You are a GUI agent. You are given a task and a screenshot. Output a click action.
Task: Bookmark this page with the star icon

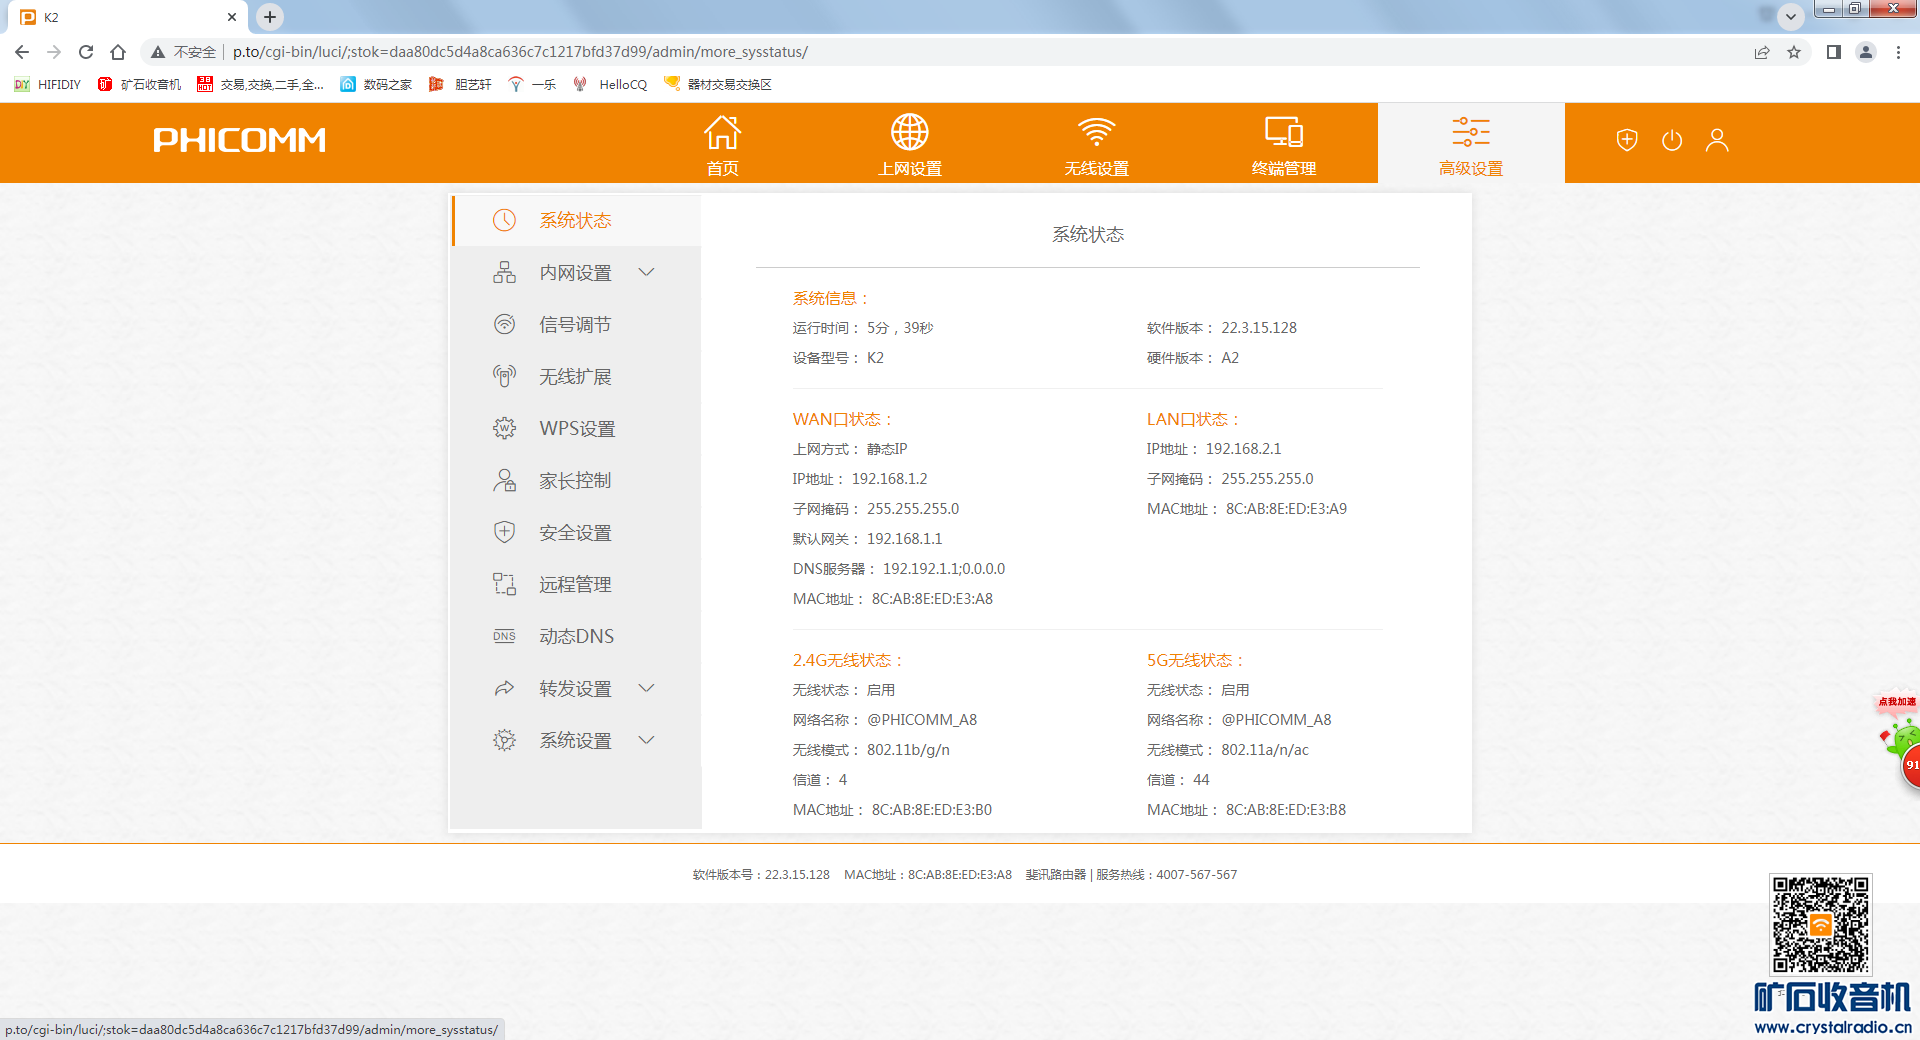1794,52
